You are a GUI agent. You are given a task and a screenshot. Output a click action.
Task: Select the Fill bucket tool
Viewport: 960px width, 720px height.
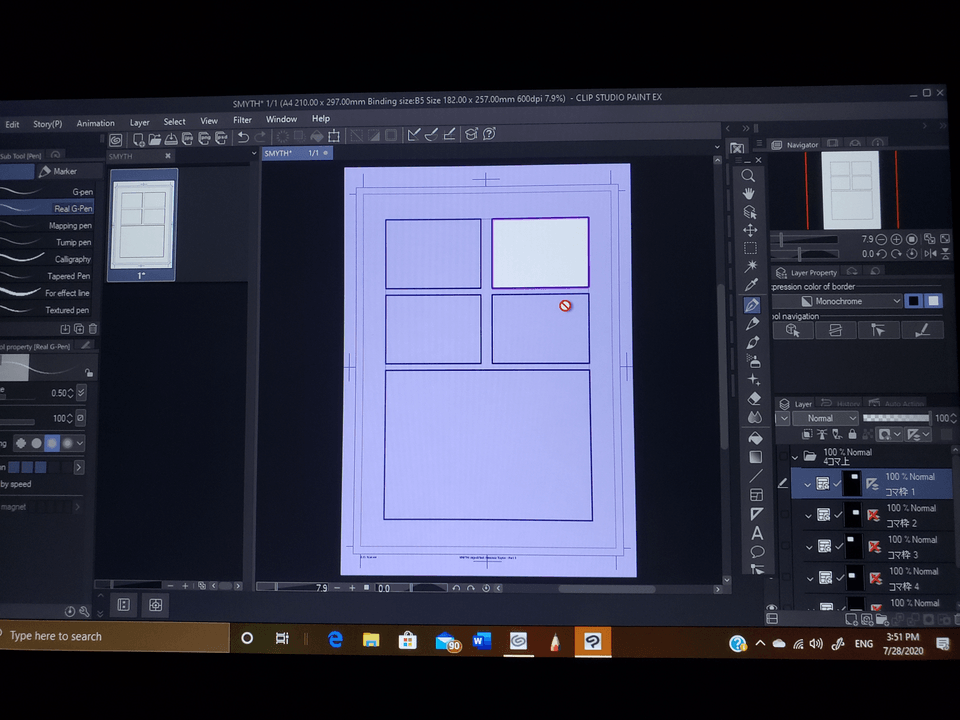coord(756,438)
